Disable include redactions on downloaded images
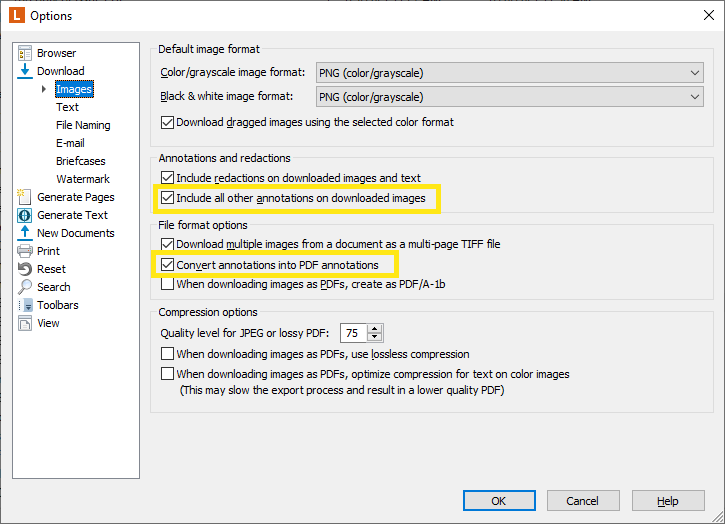This screenshot has height=524, width=725. tap(167, 178)
